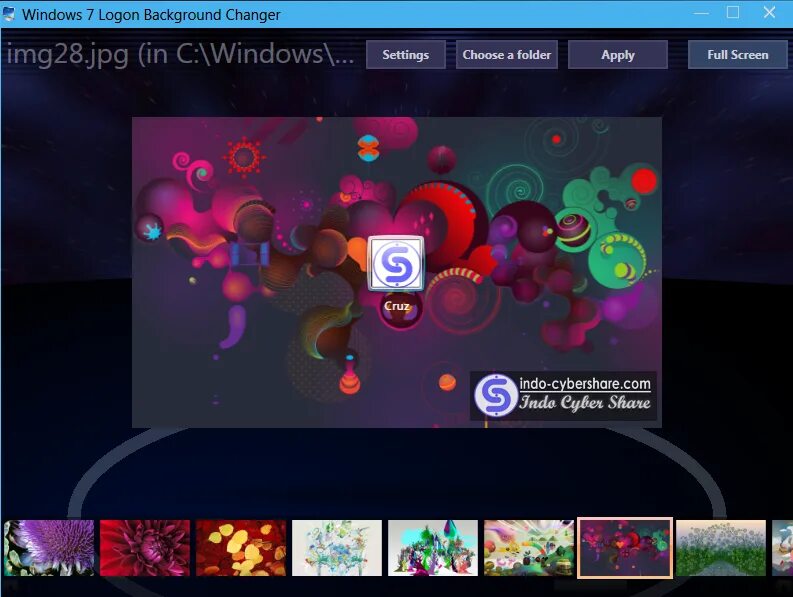Click the large logon background preview image
Screen dimensions: 793x597
397,272
